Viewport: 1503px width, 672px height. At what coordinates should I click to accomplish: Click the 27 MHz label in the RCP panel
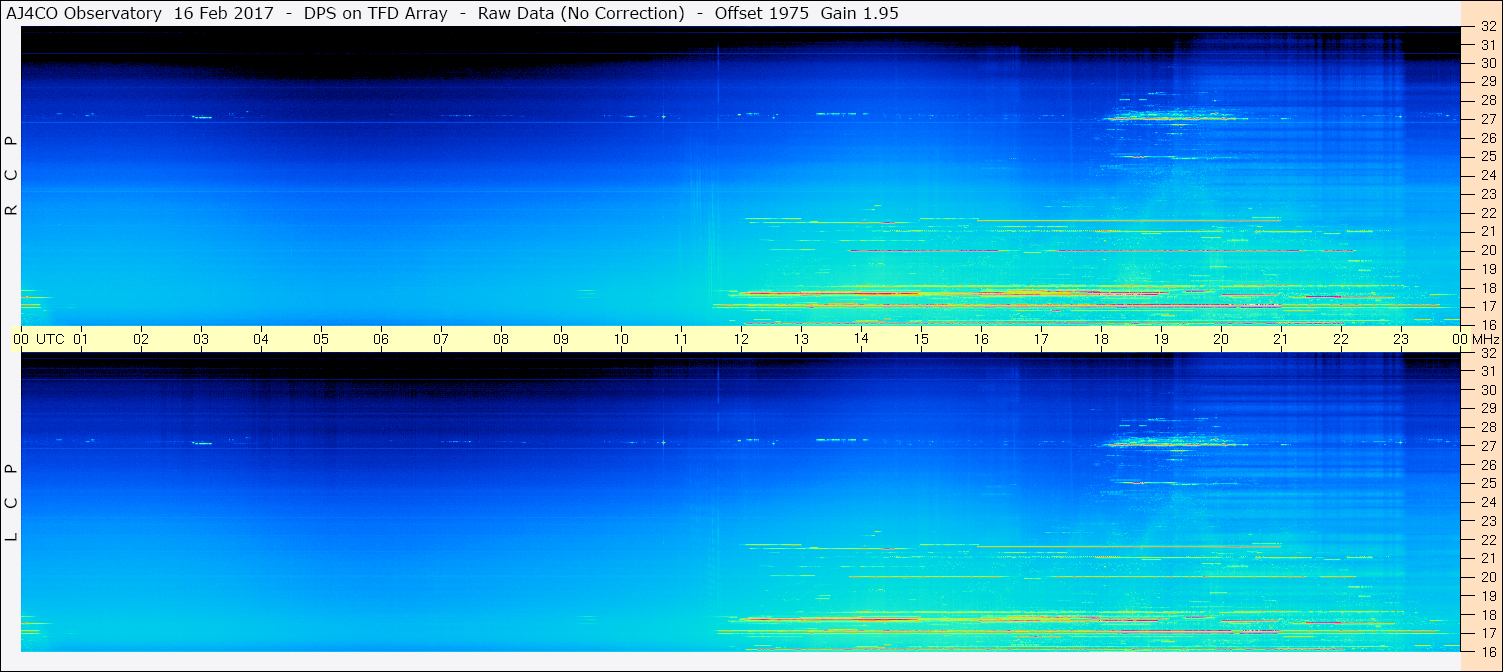[x=1488, y=119]
